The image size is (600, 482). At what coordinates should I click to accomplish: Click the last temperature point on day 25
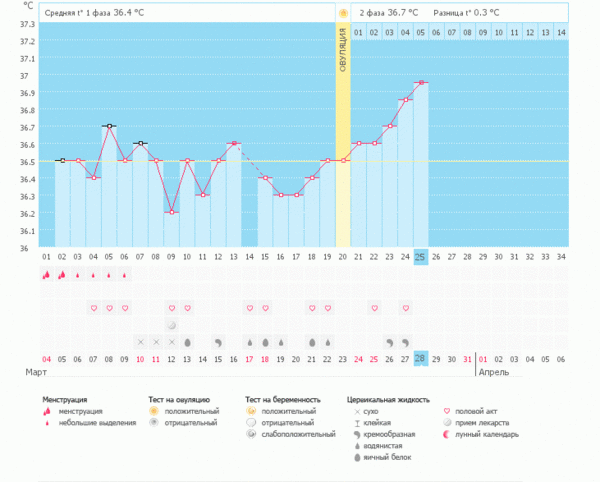click(x=421, y=83)
